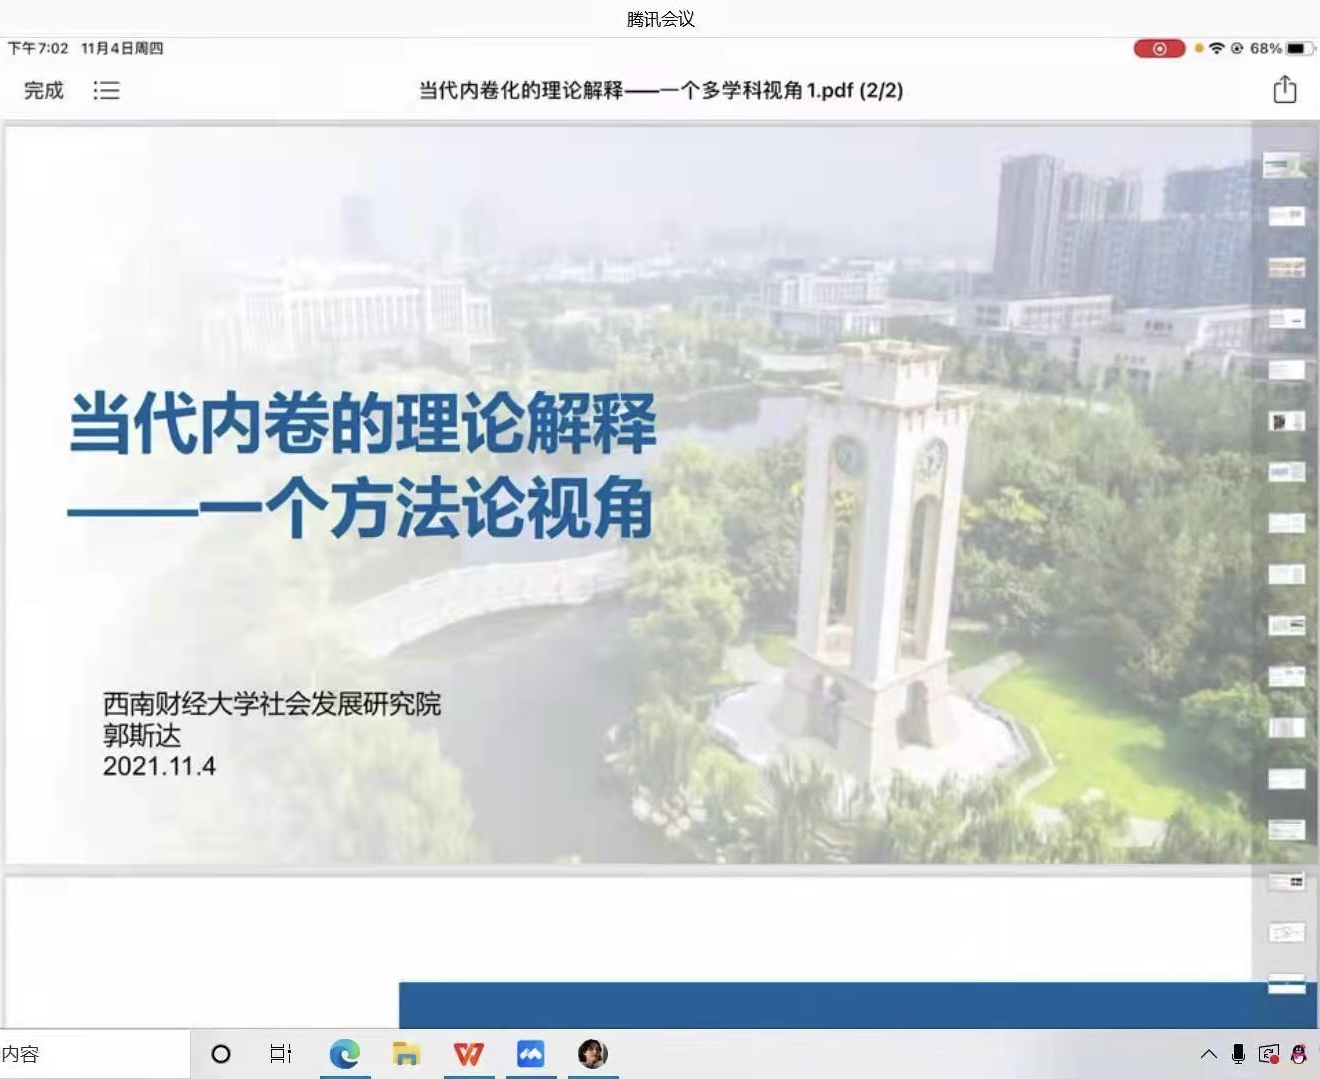This screenshot has height=1079, width=1320.
Task: Click the avatar app icon on the taskbar
Action: [x=593, y=1054]
